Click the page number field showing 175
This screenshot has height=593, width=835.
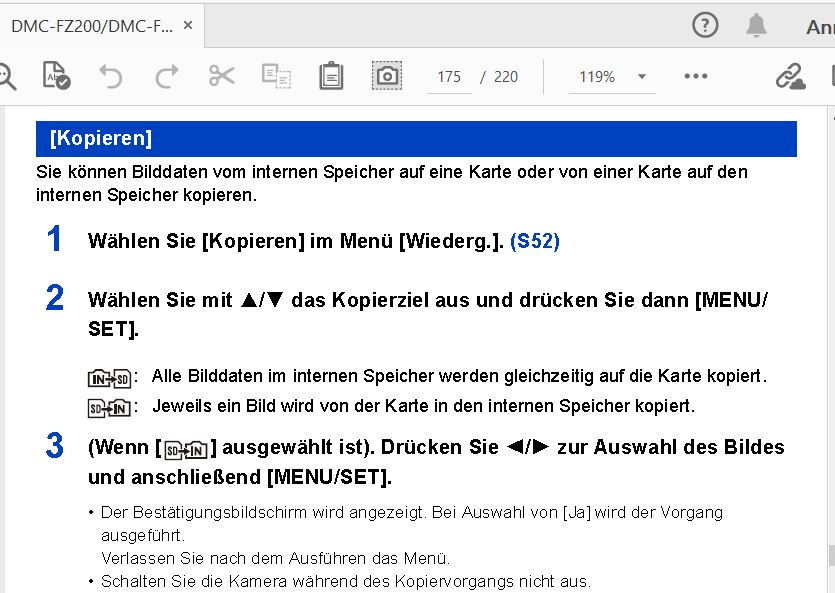click(449, 77)
